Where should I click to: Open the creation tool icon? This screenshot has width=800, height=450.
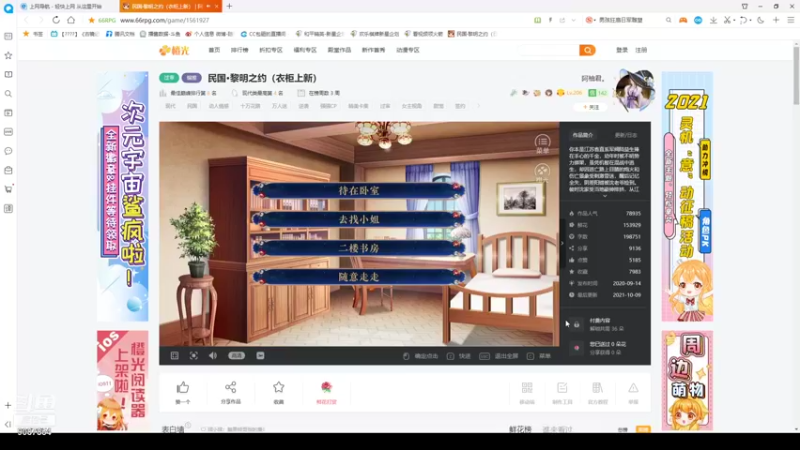click(x=562, y=388)
